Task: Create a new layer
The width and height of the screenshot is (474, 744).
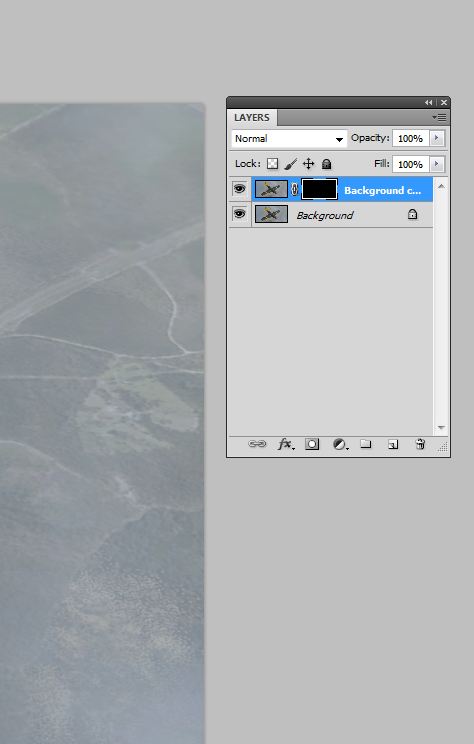Action: (393, 445)
